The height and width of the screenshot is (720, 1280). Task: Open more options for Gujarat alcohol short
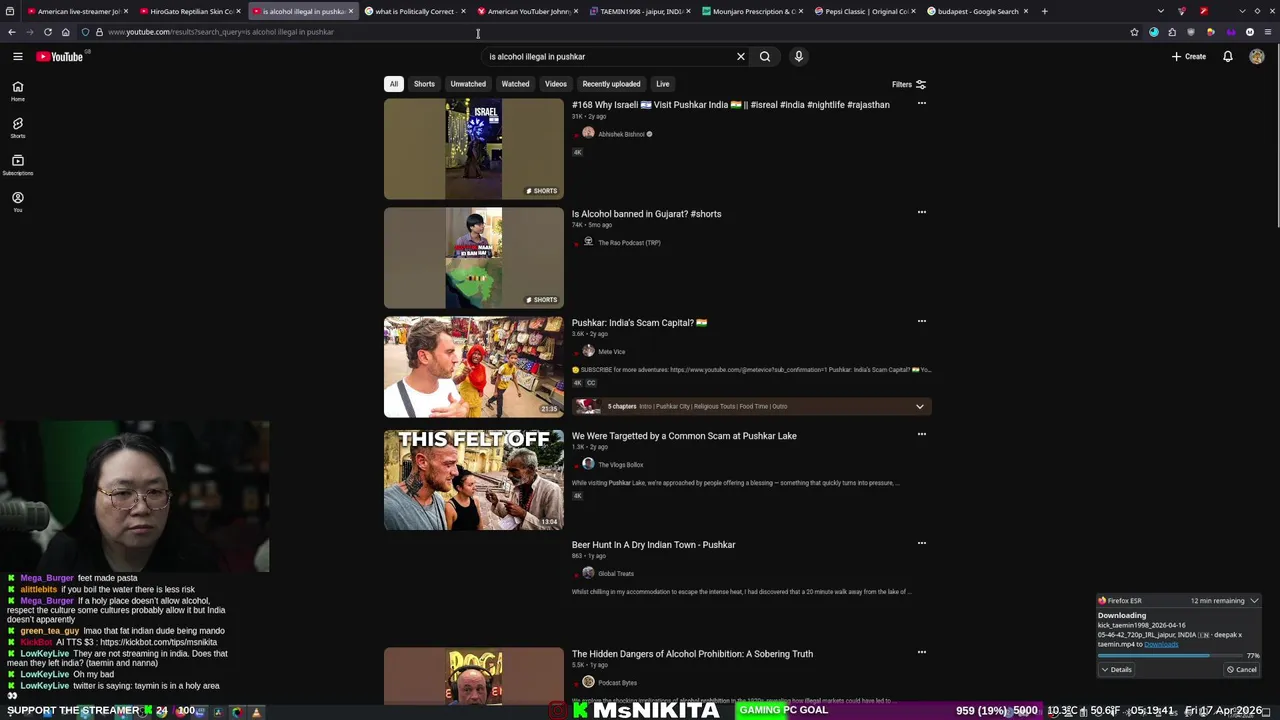pyautogui.click(x=922, y=212)
